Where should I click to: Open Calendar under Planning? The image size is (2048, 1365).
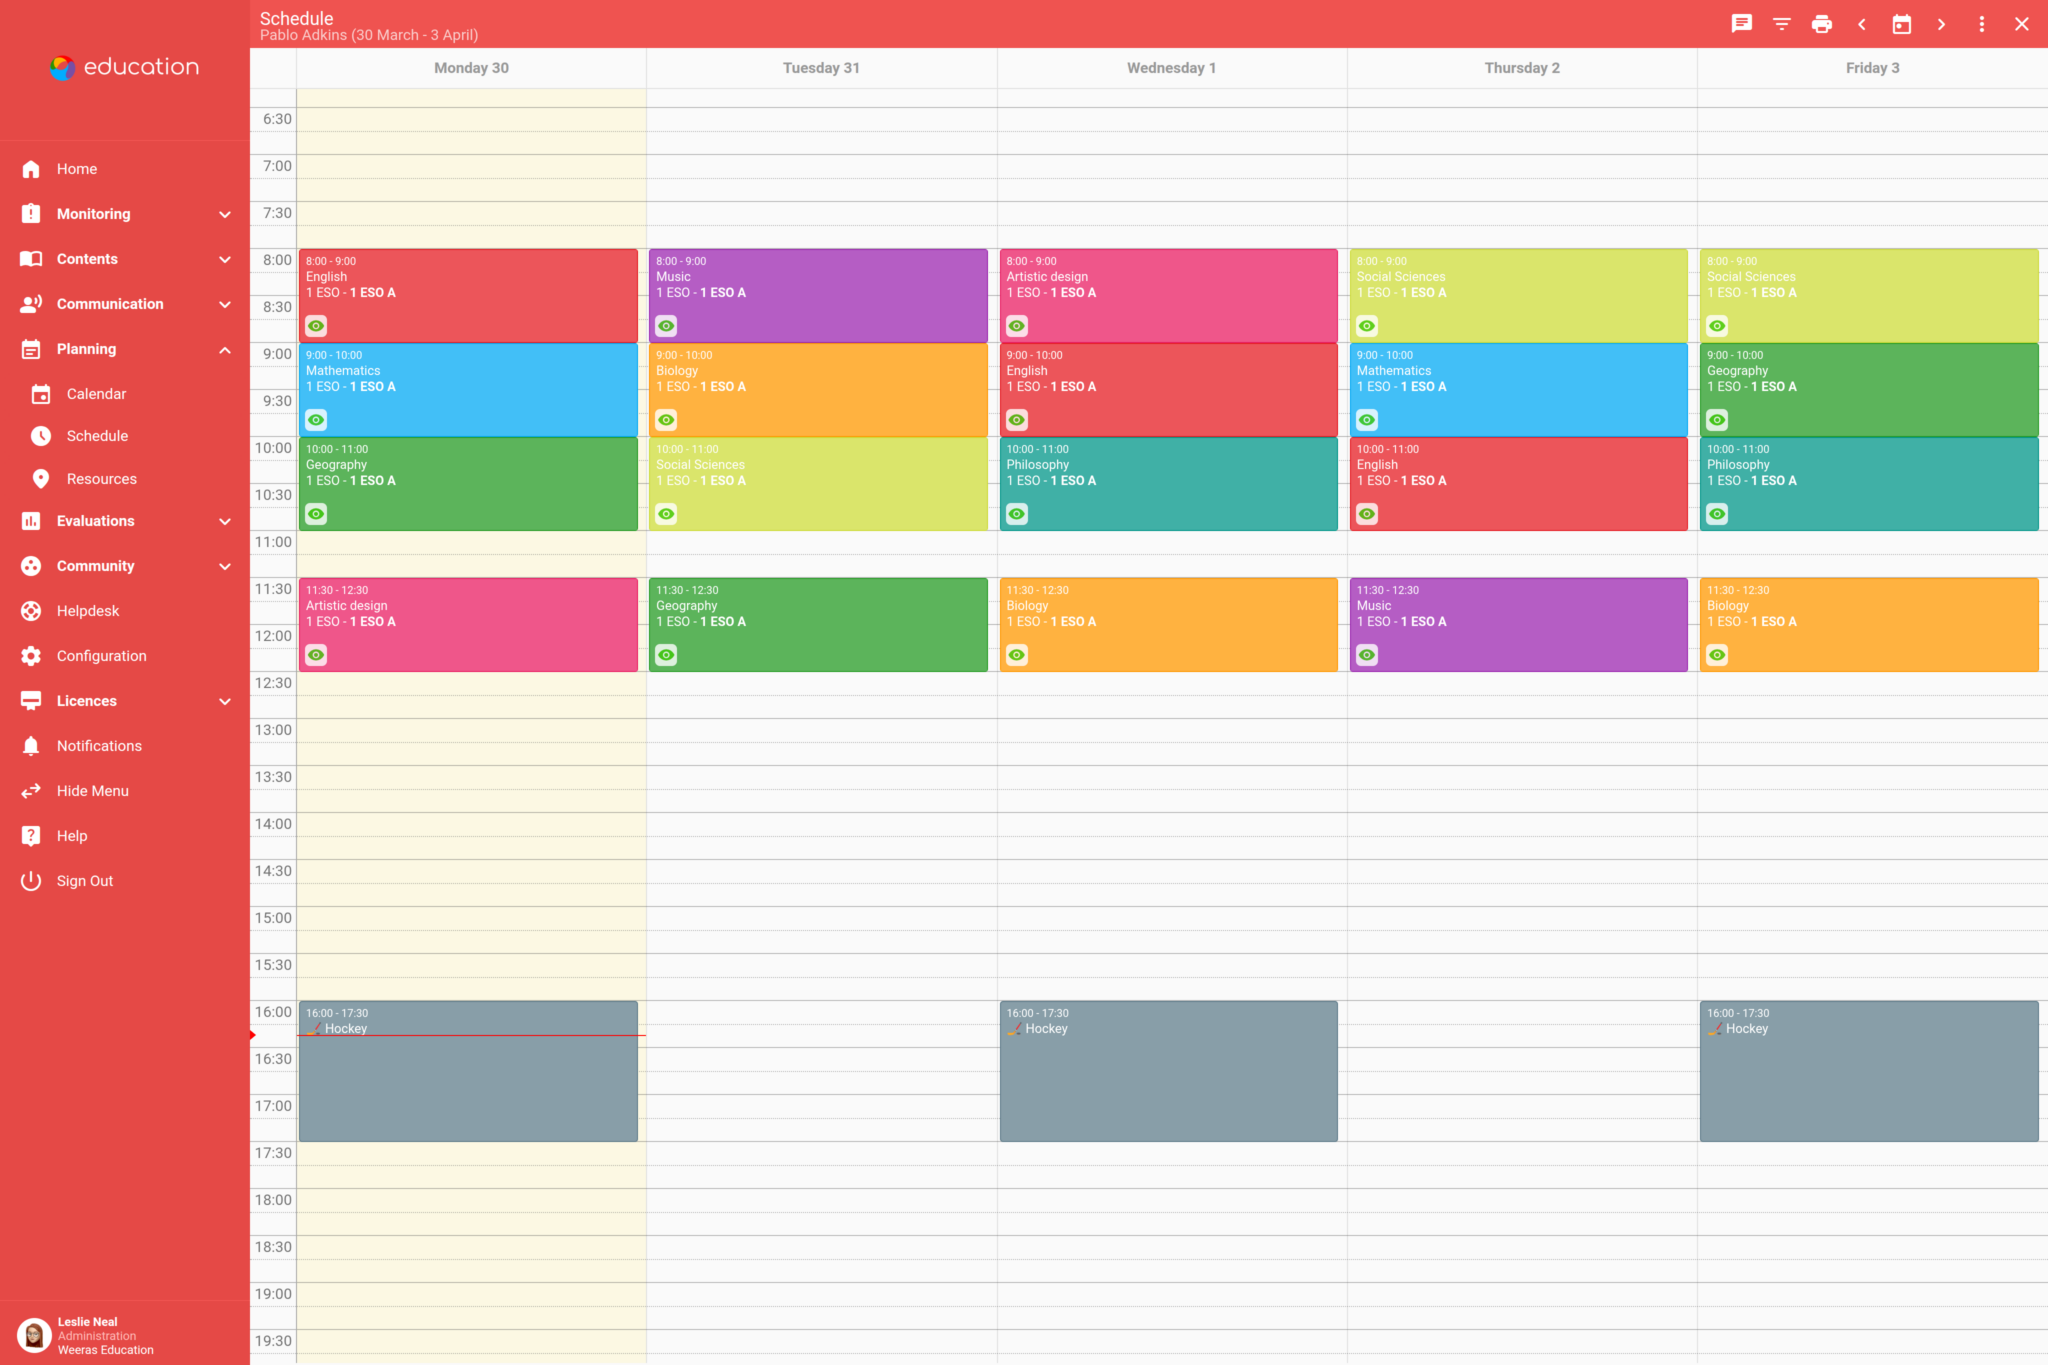96,394
